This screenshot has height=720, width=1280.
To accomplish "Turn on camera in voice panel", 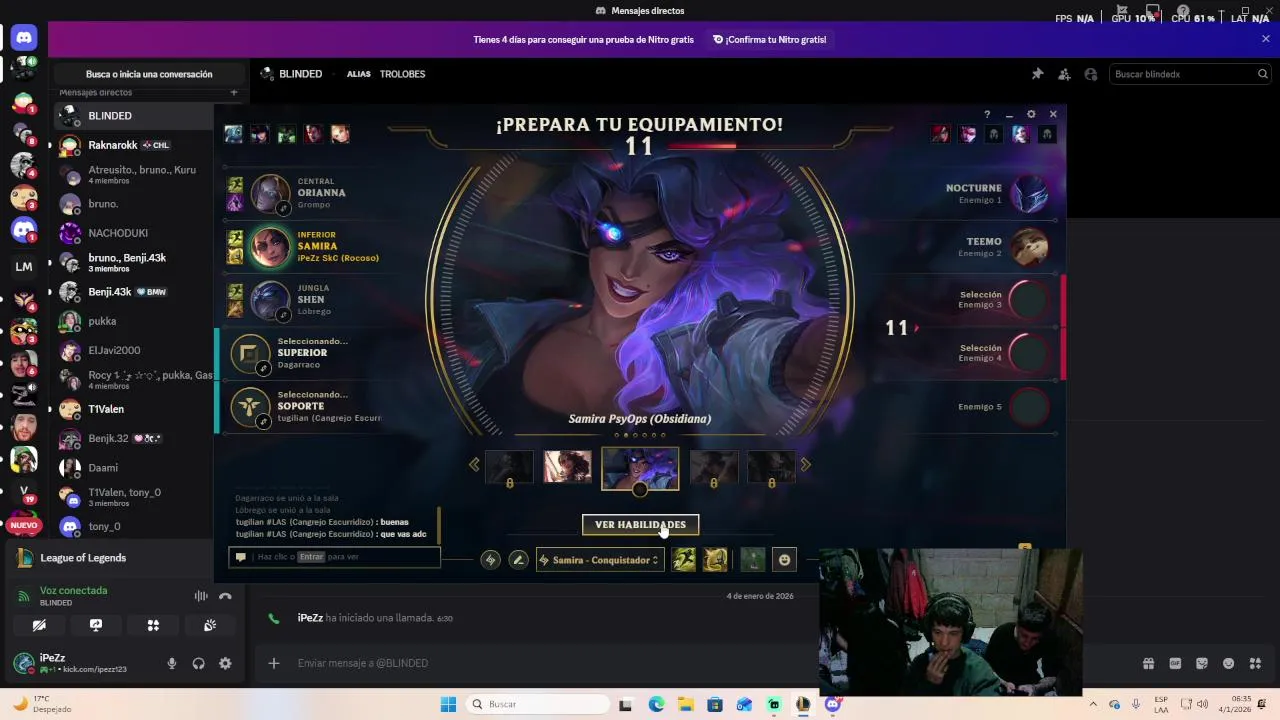I will pos(39,625).
